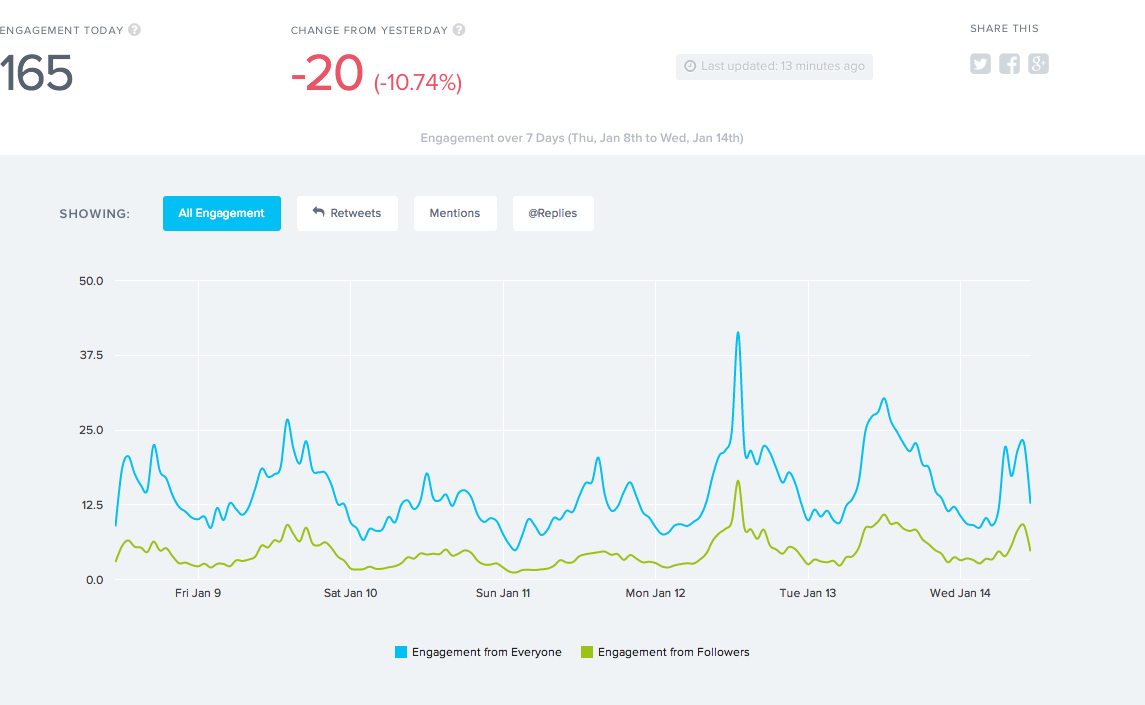Image resolution: width=1145 pixels, height=705 pixels.
Task: Click Engagement from Followers legend label
Action: coord(673,652)
